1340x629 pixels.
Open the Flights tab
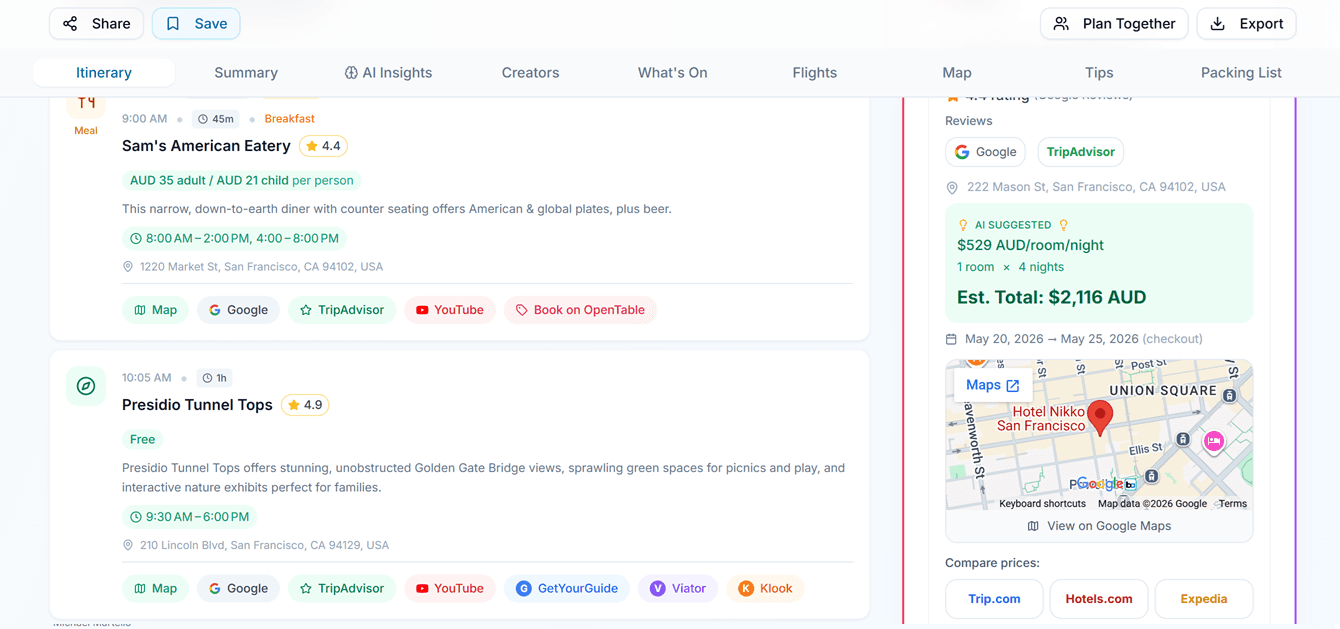[x=814, y=72]
